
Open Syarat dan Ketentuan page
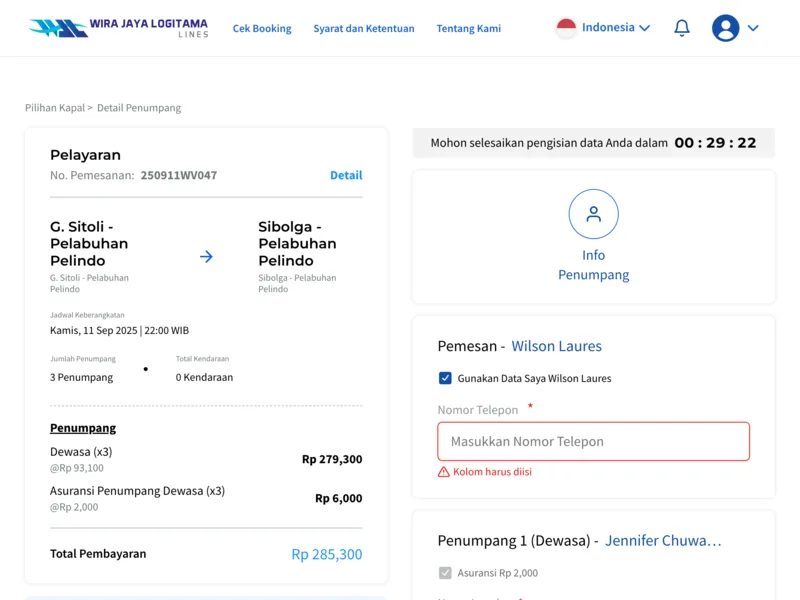click(364, 29)
